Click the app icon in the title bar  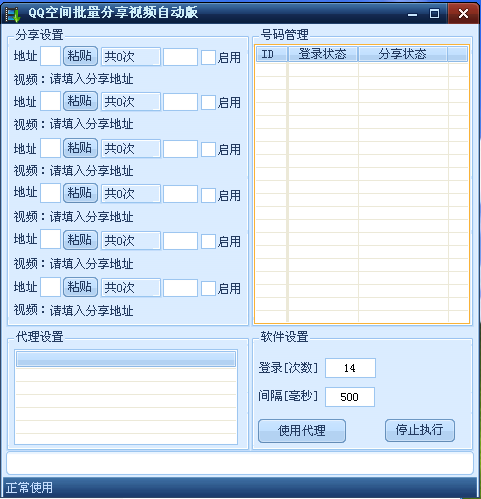[x=13, y=14]
